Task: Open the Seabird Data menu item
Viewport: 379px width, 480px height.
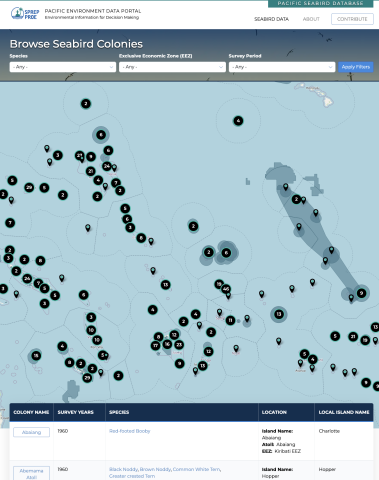Action: coord(271,19)
